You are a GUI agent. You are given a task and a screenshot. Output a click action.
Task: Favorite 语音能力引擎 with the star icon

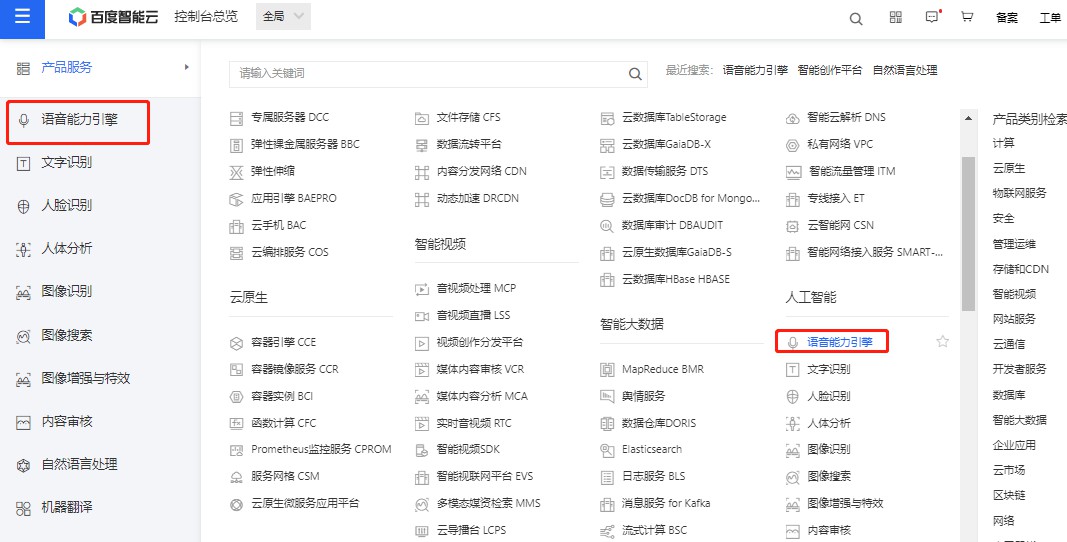coord(942,342)
